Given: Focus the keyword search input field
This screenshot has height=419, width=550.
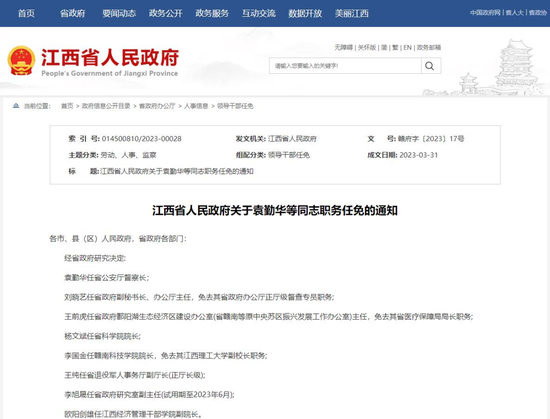Looking at the screenshot, I should 345,66.
